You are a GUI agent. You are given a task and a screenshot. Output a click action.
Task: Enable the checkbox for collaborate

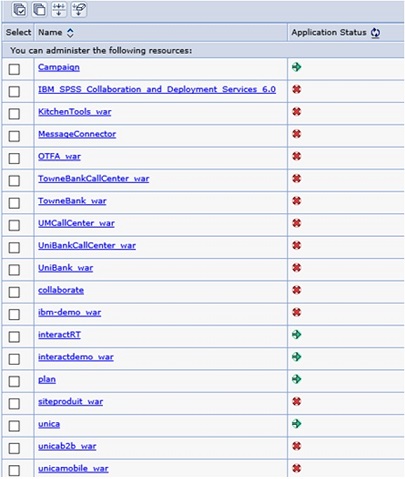click(14, 292)
